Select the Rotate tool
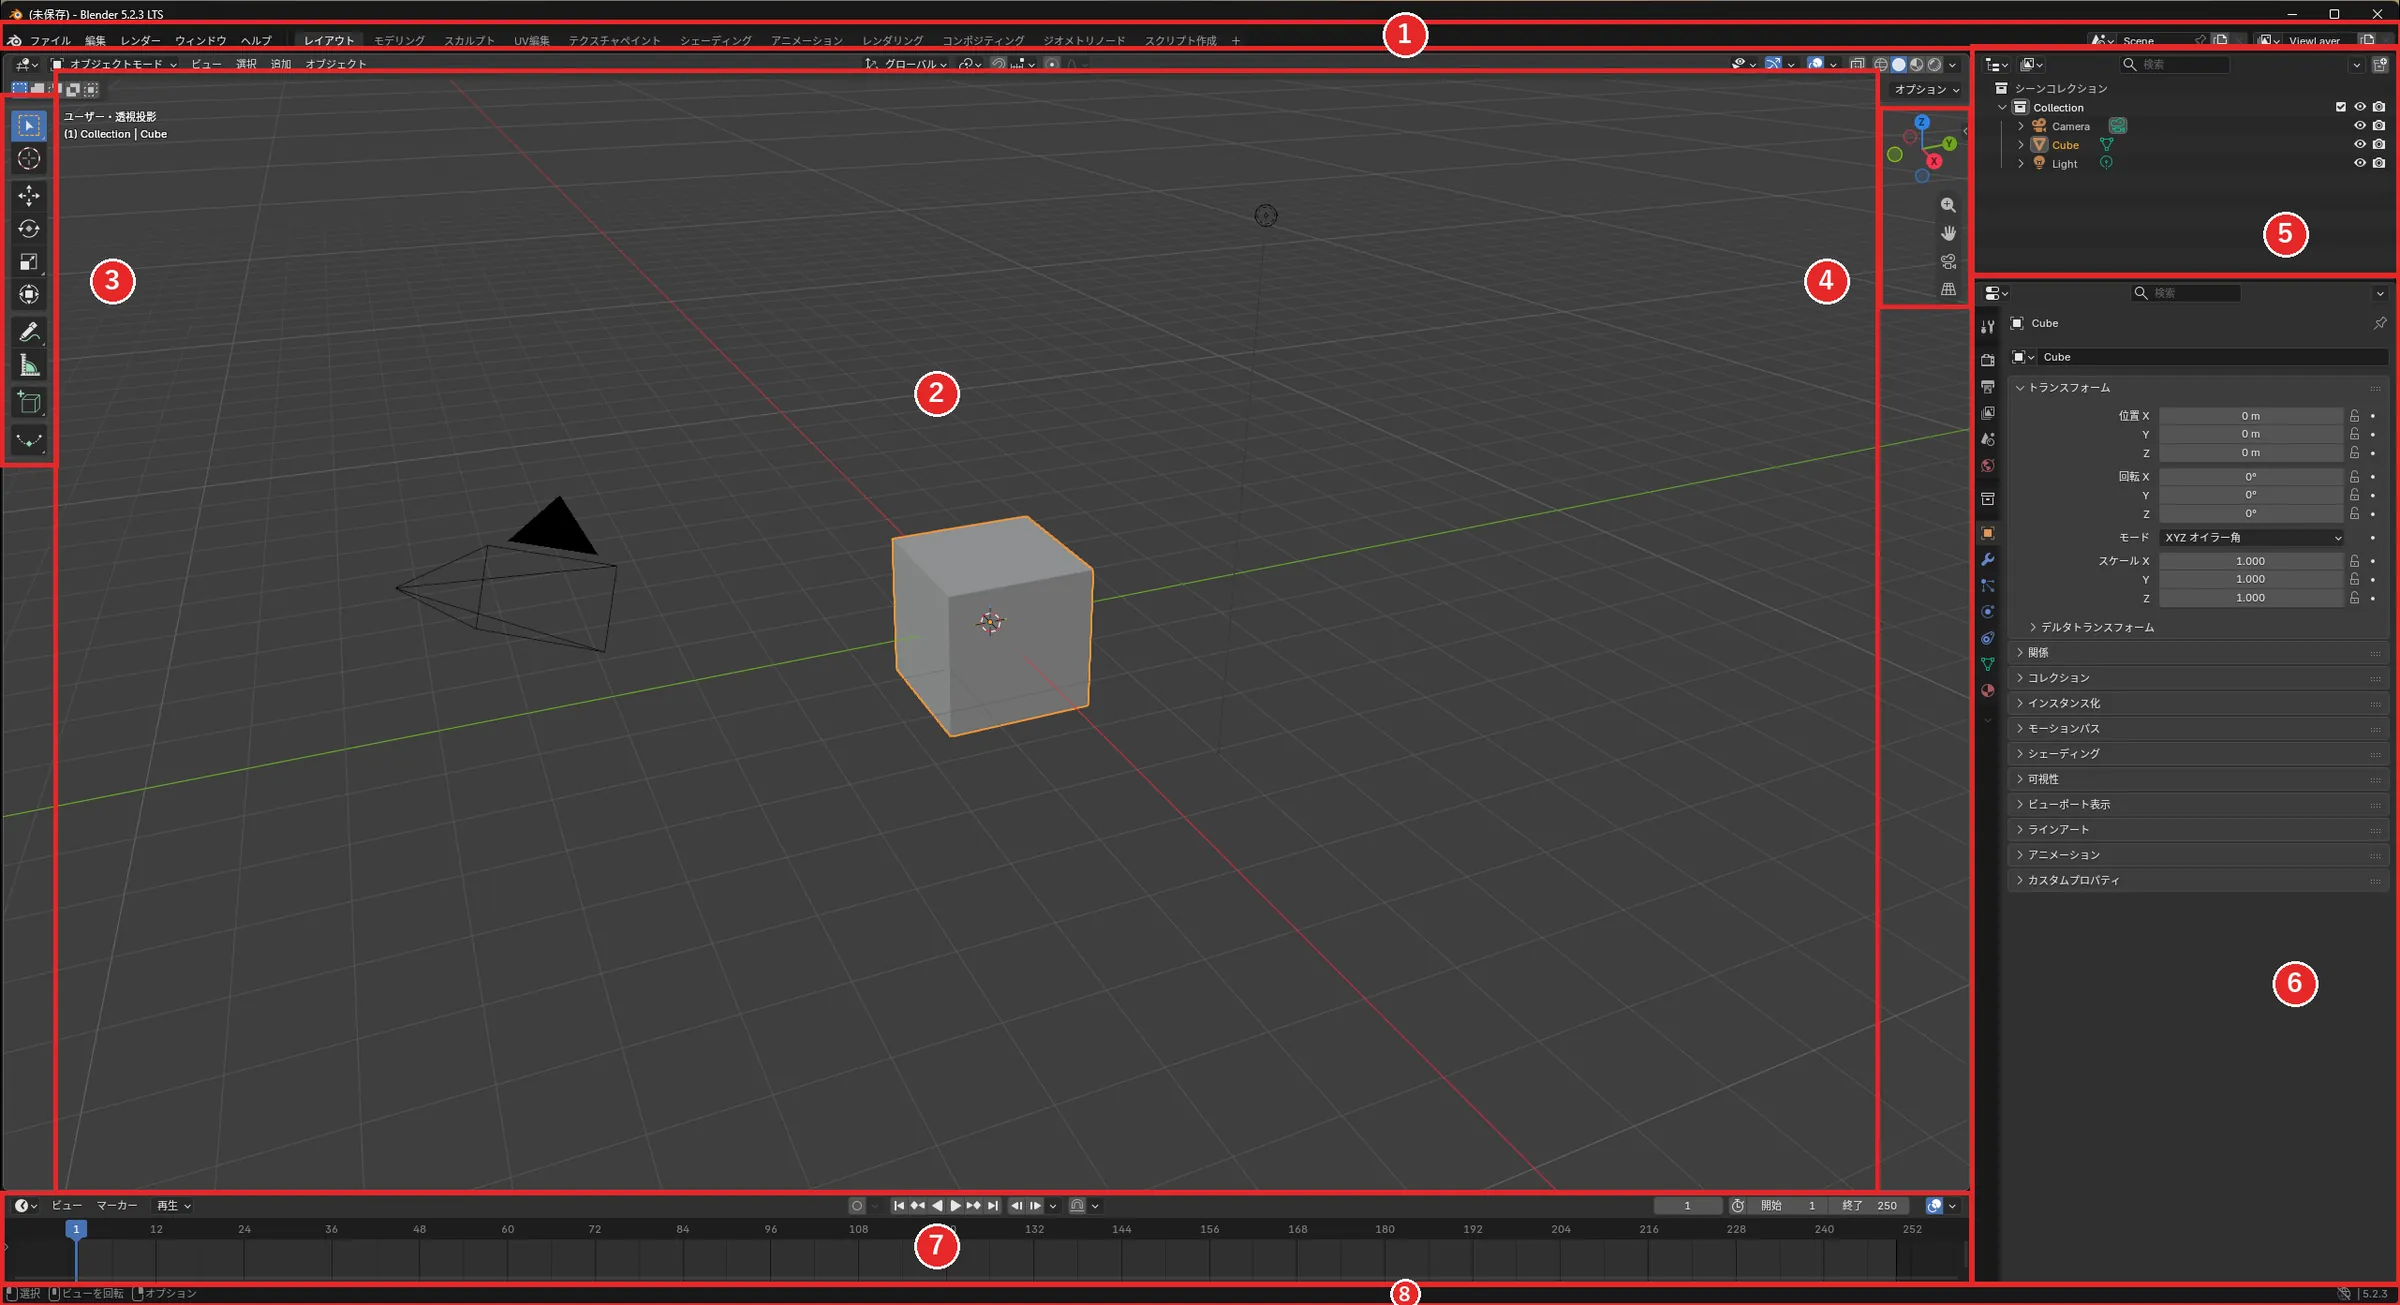This screenshot has height=1305, width=2400. (29, 229)
